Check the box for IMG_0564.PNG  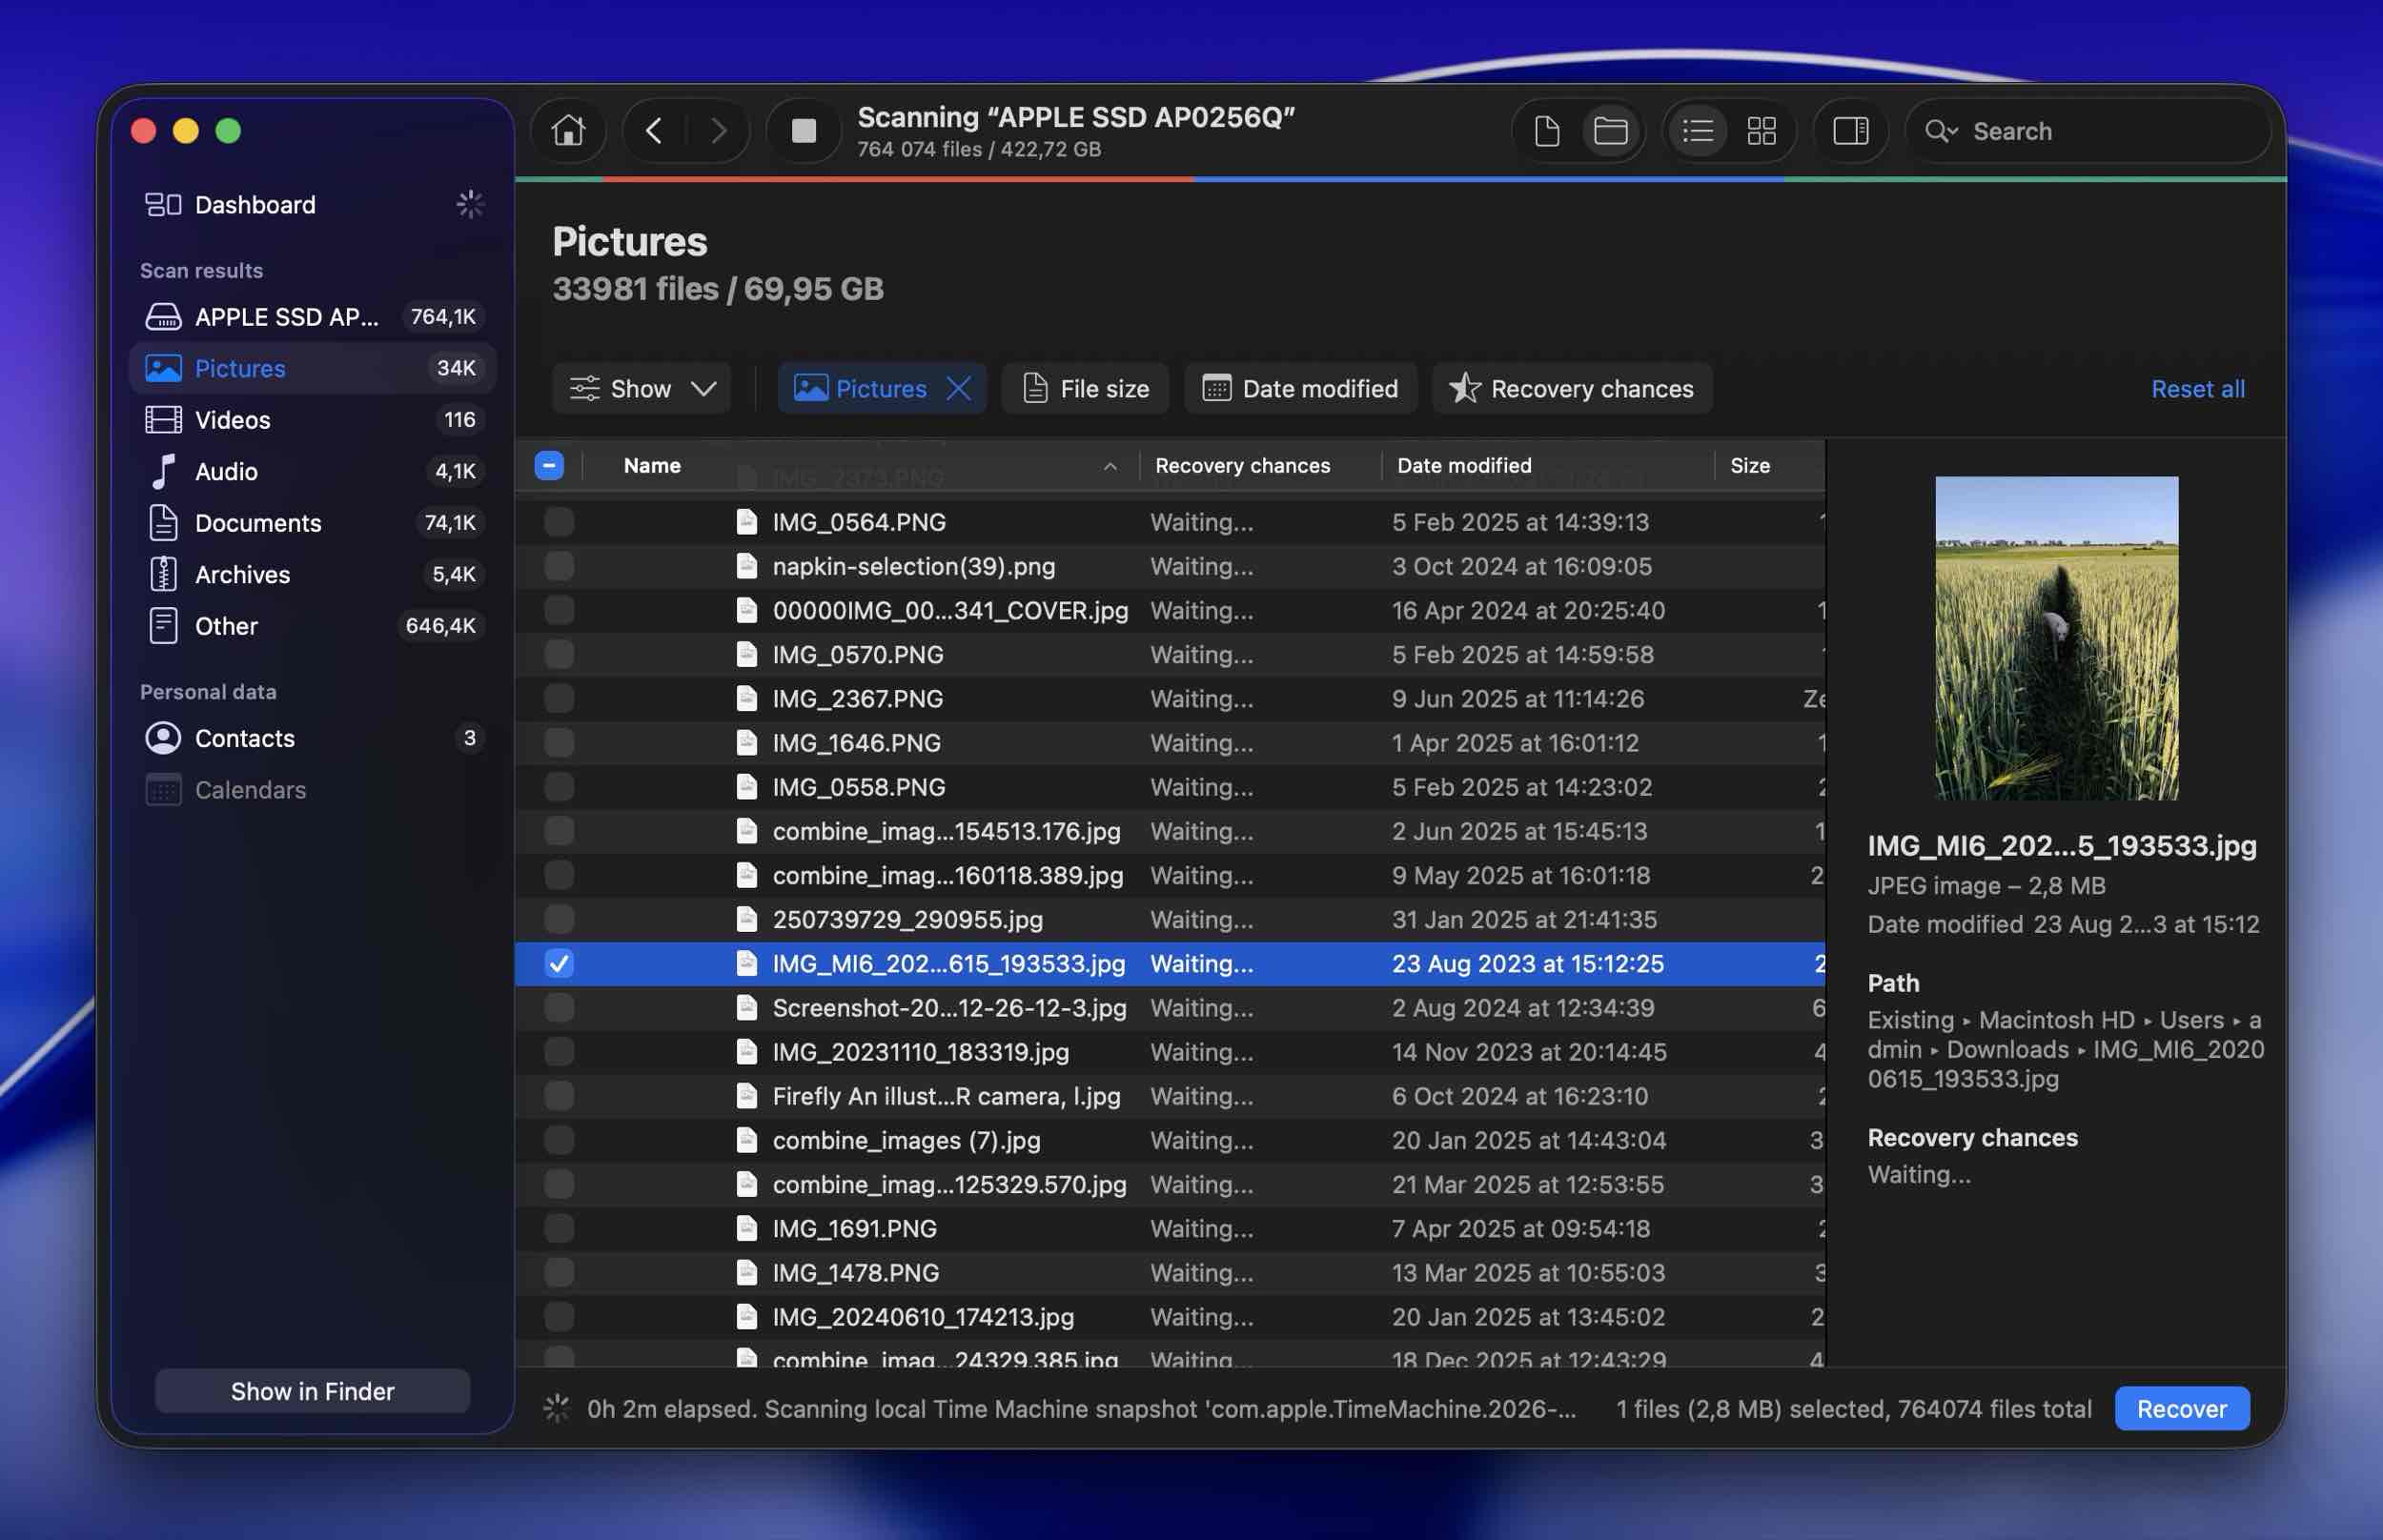[559, 522]
